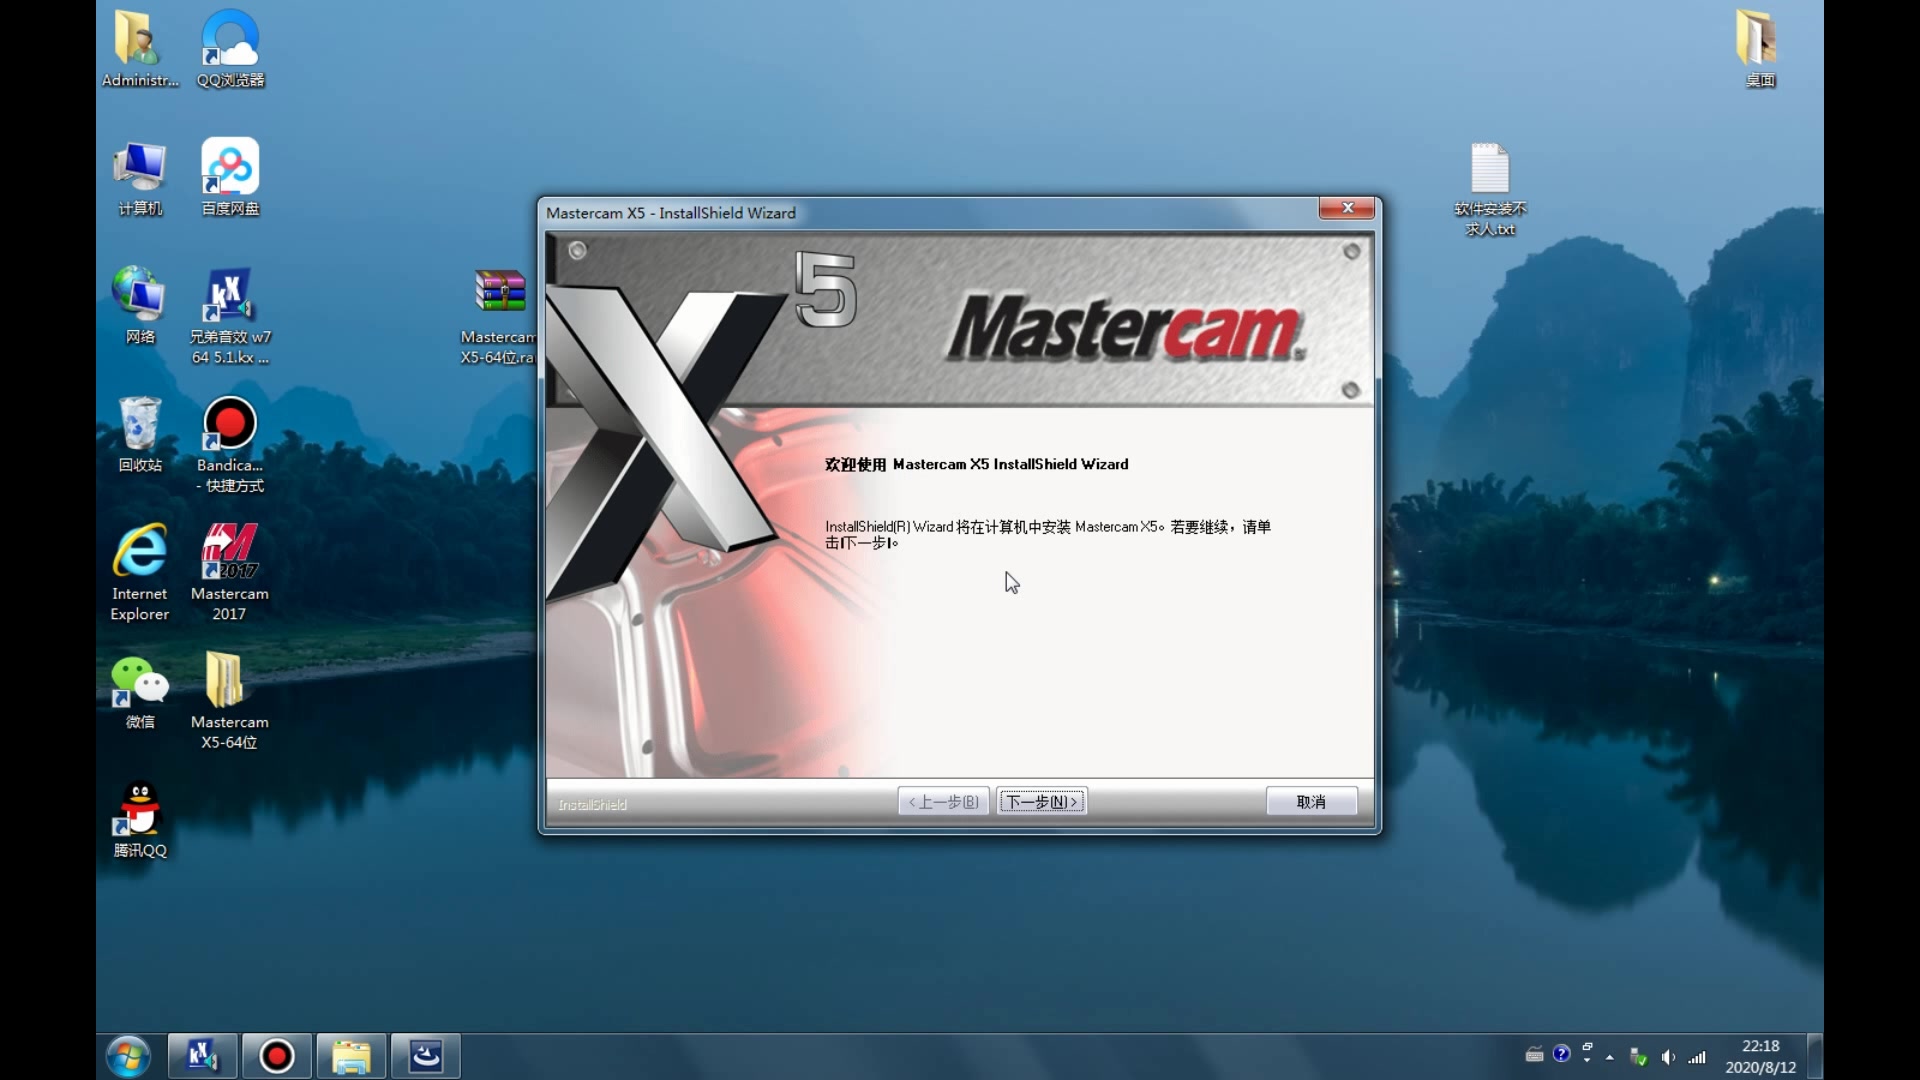This screenshot has width=1920, height=1080.
Task: Open the Administrator folder desktop icon
Action: [140, 48]
